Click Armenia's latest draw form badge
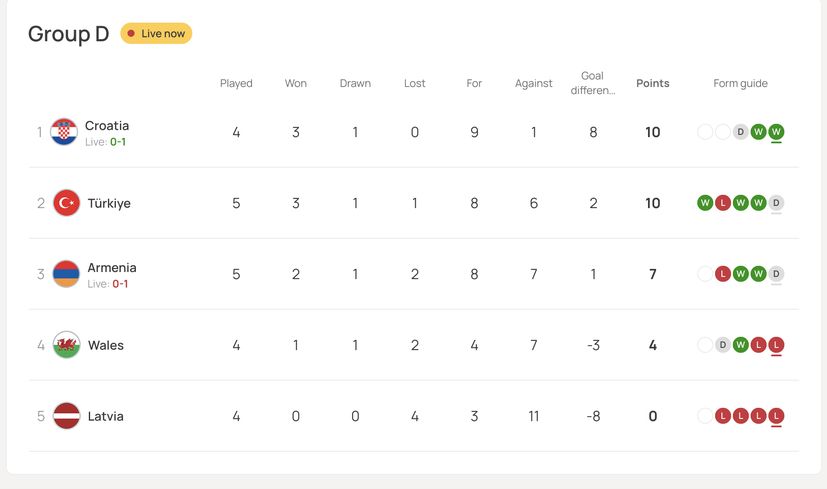Image resolution: width=827 pixels, height=489 pixels. coord(776,274)
